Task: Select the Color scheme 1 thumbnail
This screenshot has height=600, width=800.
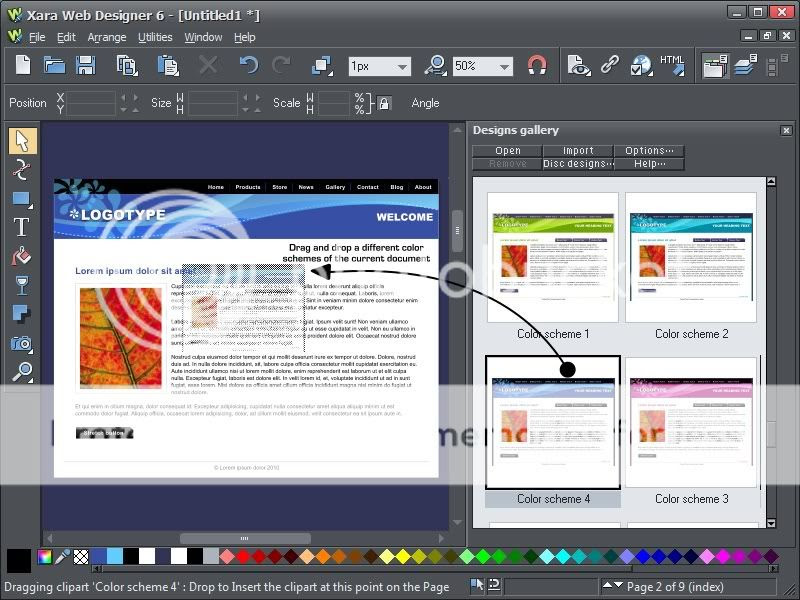Action: pos(553,257)
